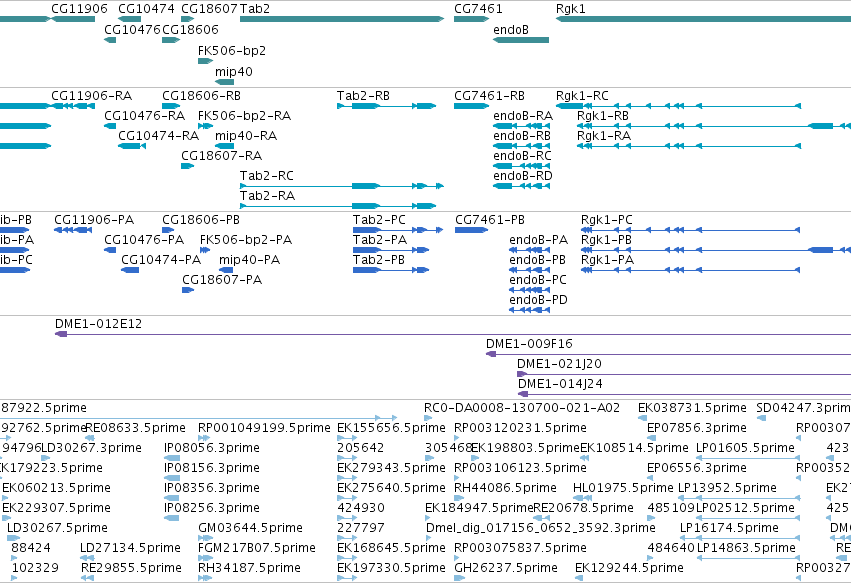Select the DME1-009F16 clone label

[x=529, y=344]
